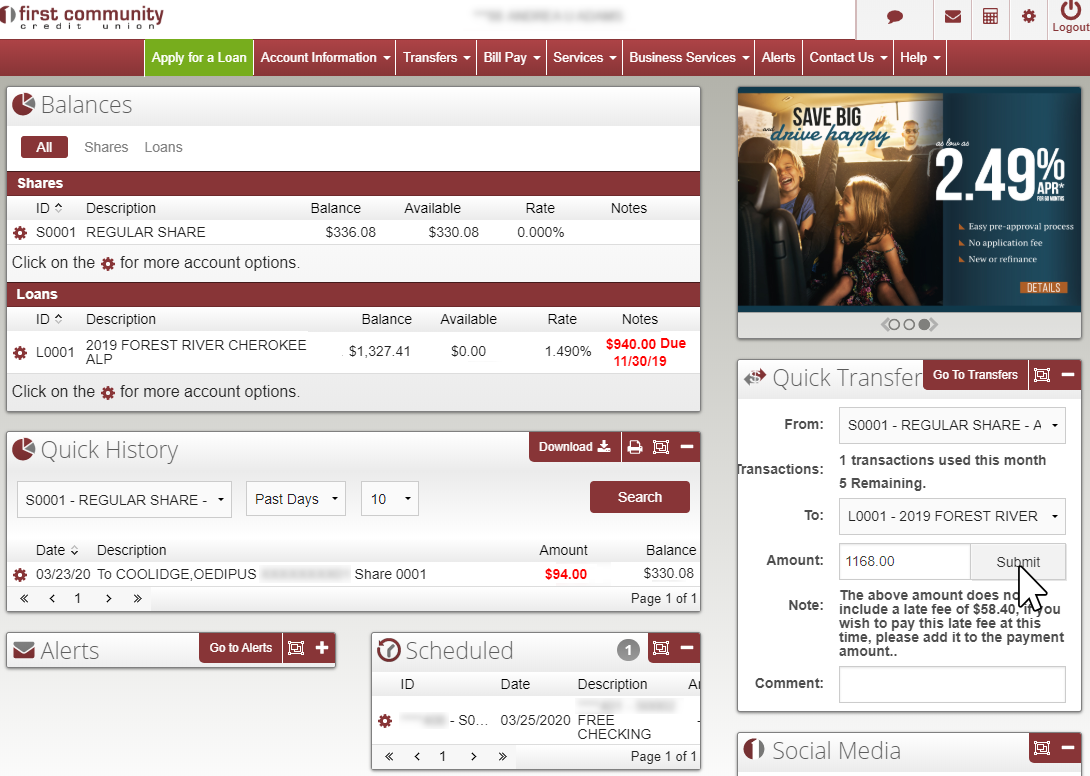Sort Loans table by ID
Screen dimensions: 1090x776
pyautogui.click(x=49, y=319)
